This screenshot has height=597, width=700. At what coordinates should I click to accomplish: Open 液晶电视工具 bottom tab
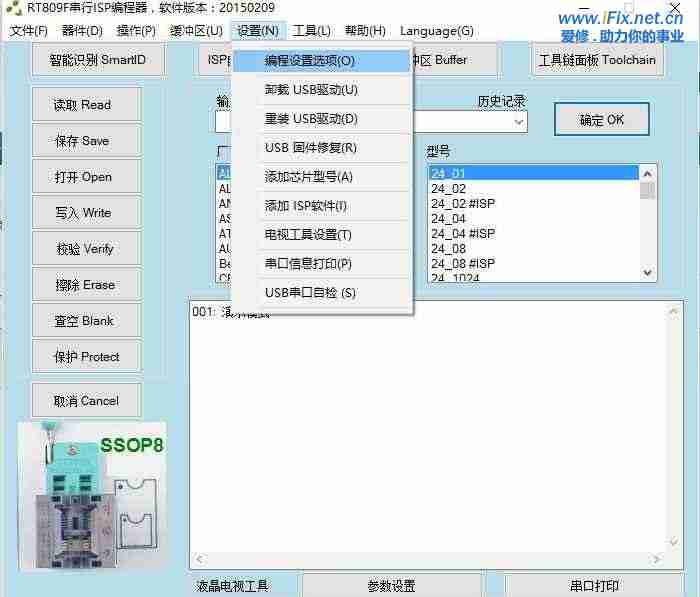click(233, 585)
